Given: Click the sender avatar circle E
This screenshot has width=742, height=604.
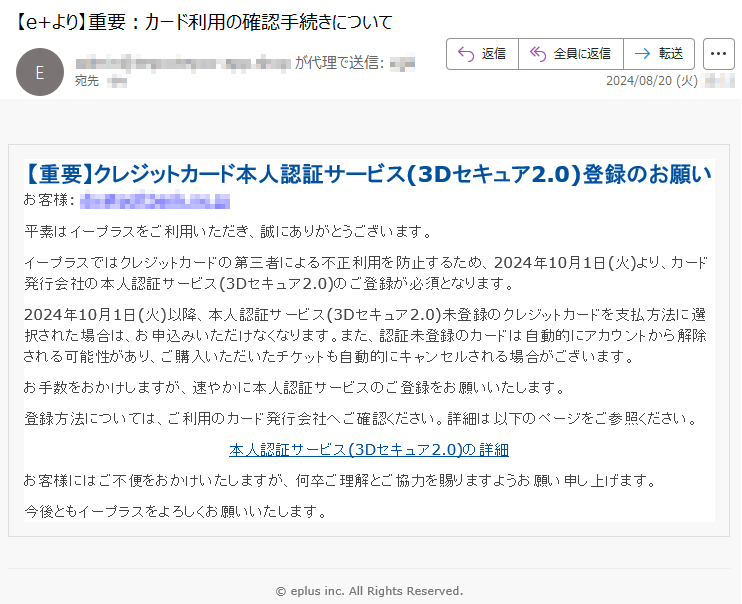Looking at the screenshot, I should (40, 72).
